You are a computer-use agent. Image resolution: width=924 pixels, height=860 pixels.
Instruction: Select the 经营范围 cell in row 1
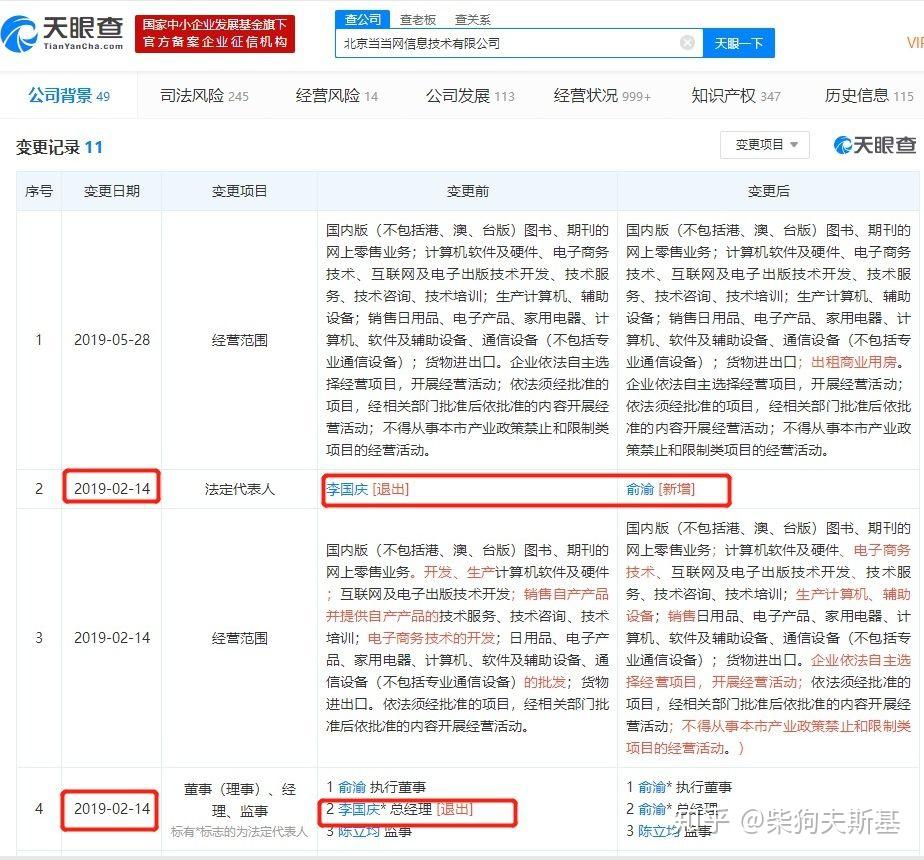[x=240, y=340]
